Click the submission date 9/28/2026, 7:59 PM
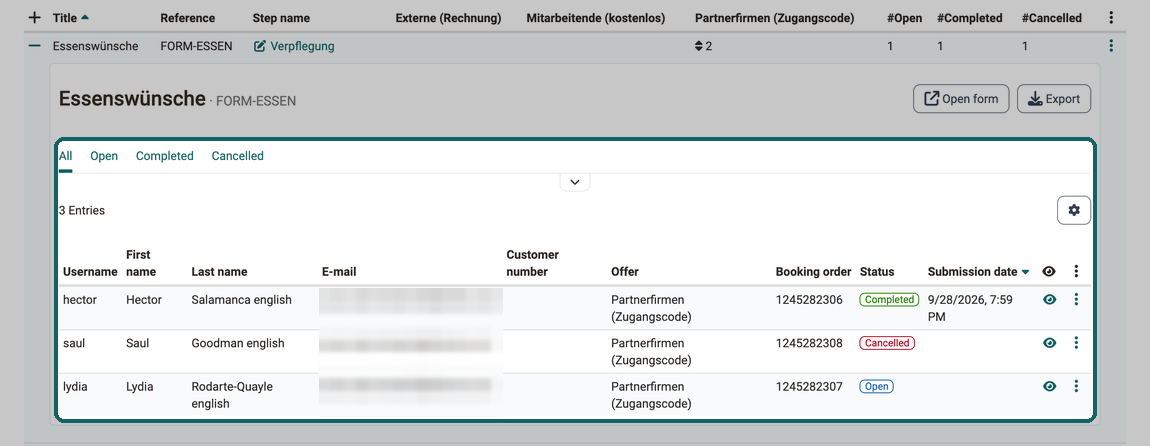This screenshot has width=1150, height=446. coord(972,308)
